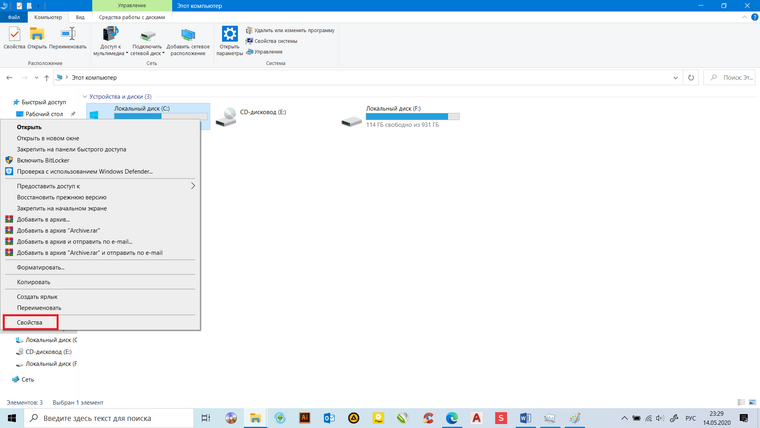Select the CD-дисковод (E:) drive icon
760x428 pixels.
[x=226, y=117]
